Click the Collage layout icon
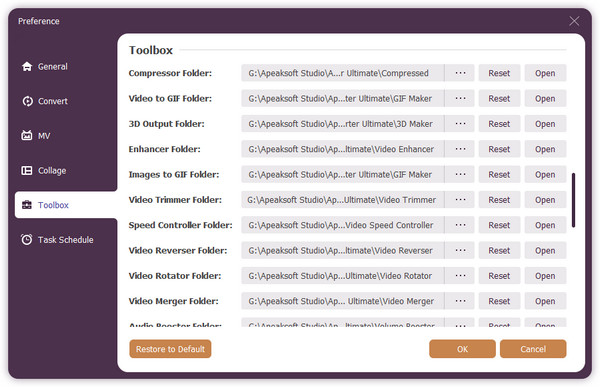Viewport: 600px width, 387px height. coord(27,170)
